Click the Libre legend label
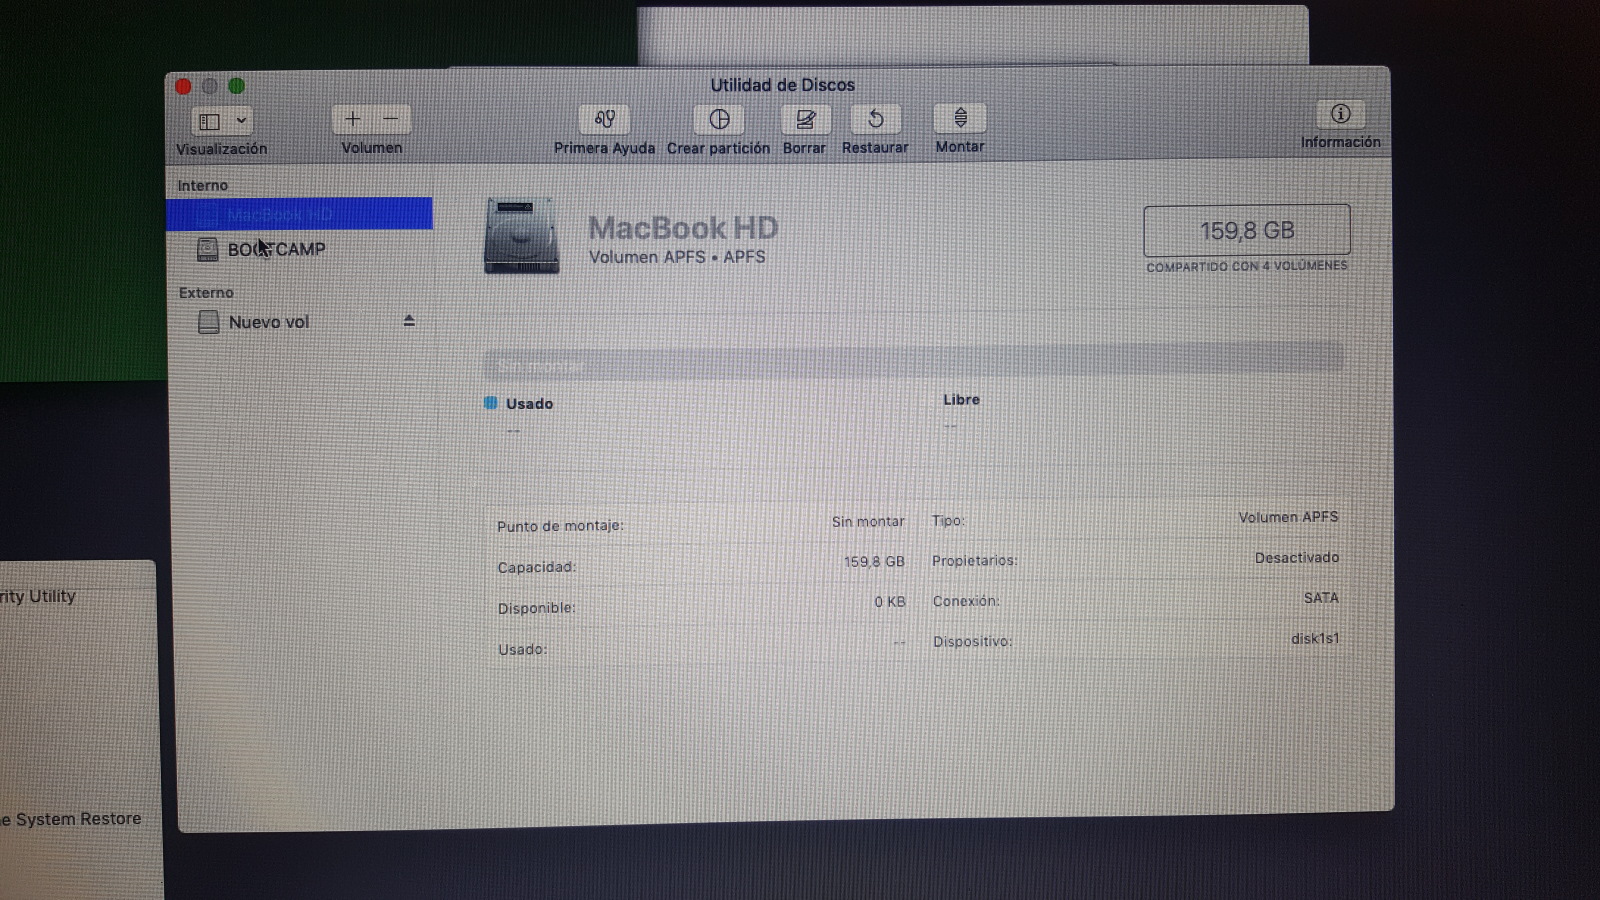1600x900 pixels. pyautogui.click(x=961, y=400)
